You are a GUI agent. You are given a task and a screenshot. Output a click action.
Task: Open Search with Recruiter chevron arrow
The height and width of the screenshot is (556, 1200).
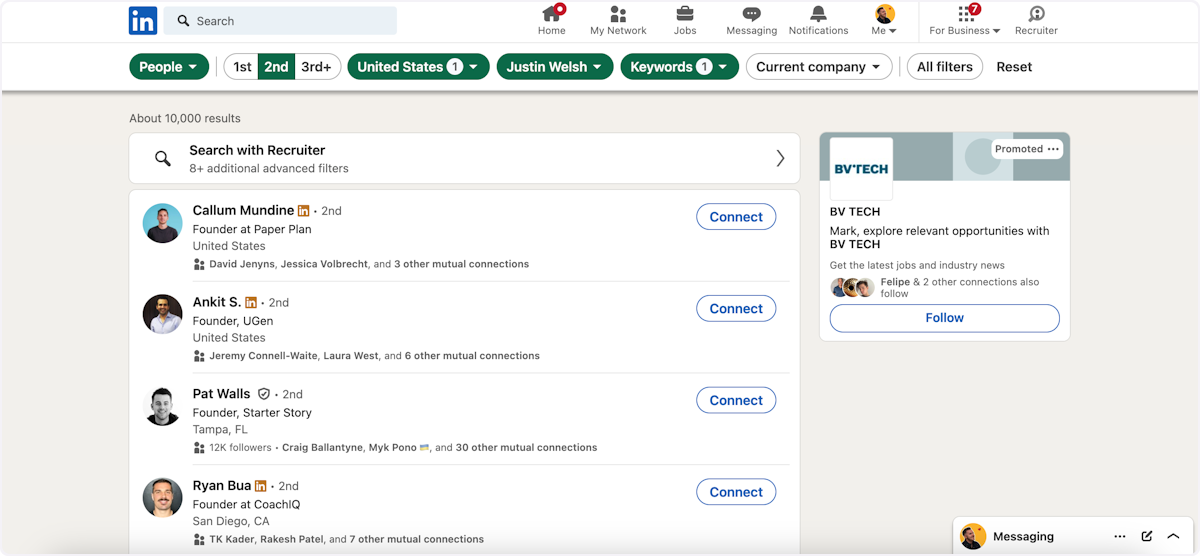780,158
